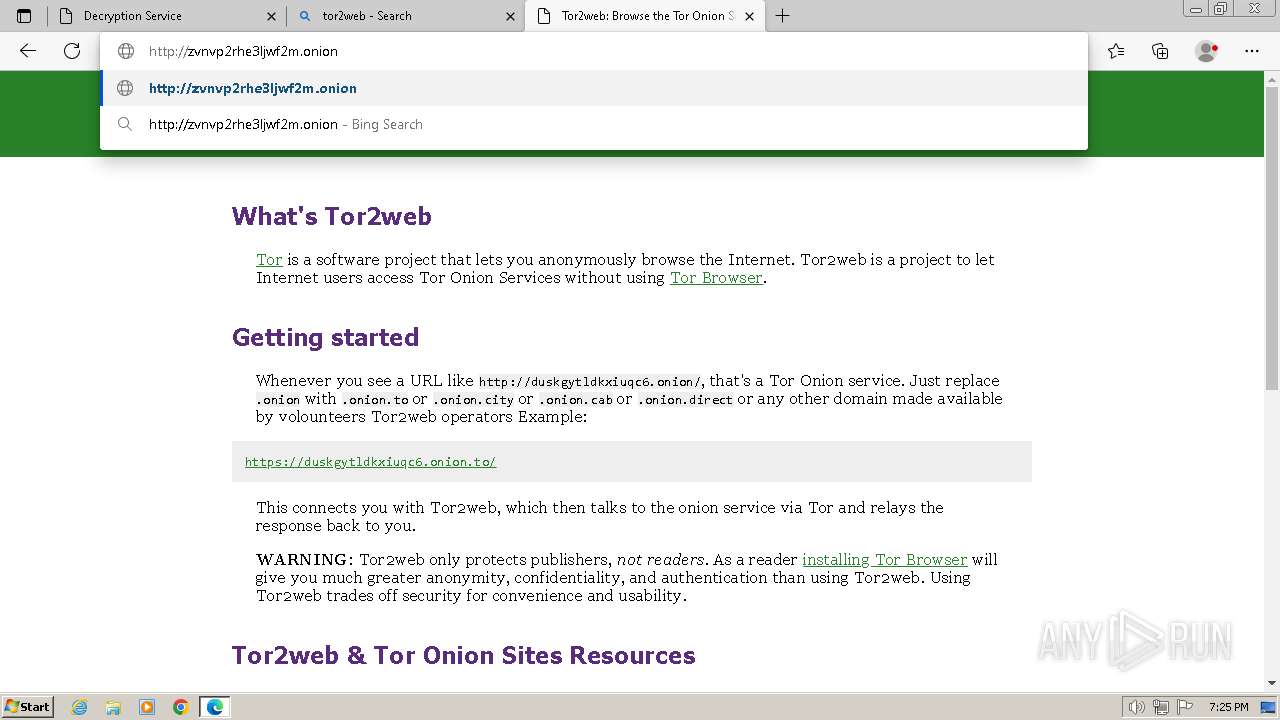Viewport: 1280px width, 720px height.
Task: Open the Collections icon
Action: click(x=1160, y=51)
